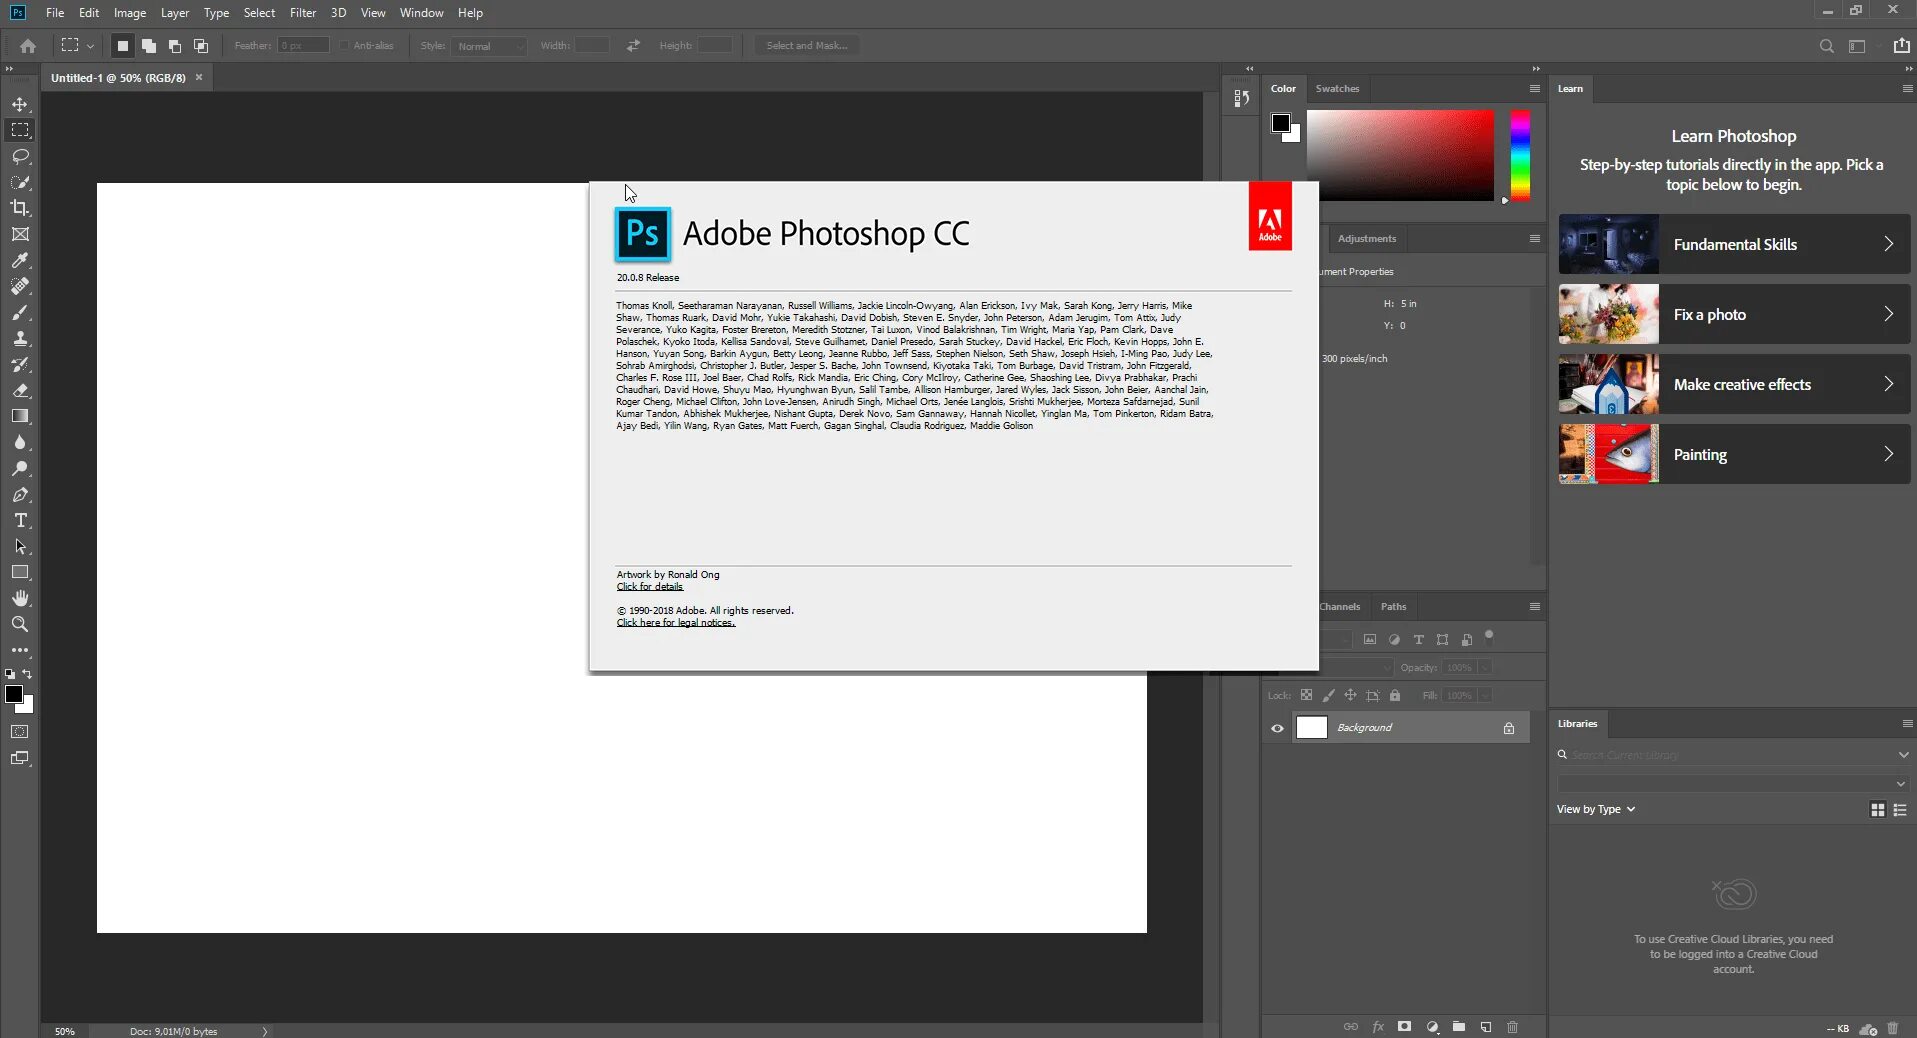
Task: Click the Home icon in options bar
Action: pyautogui.click(x=28, y=46)
